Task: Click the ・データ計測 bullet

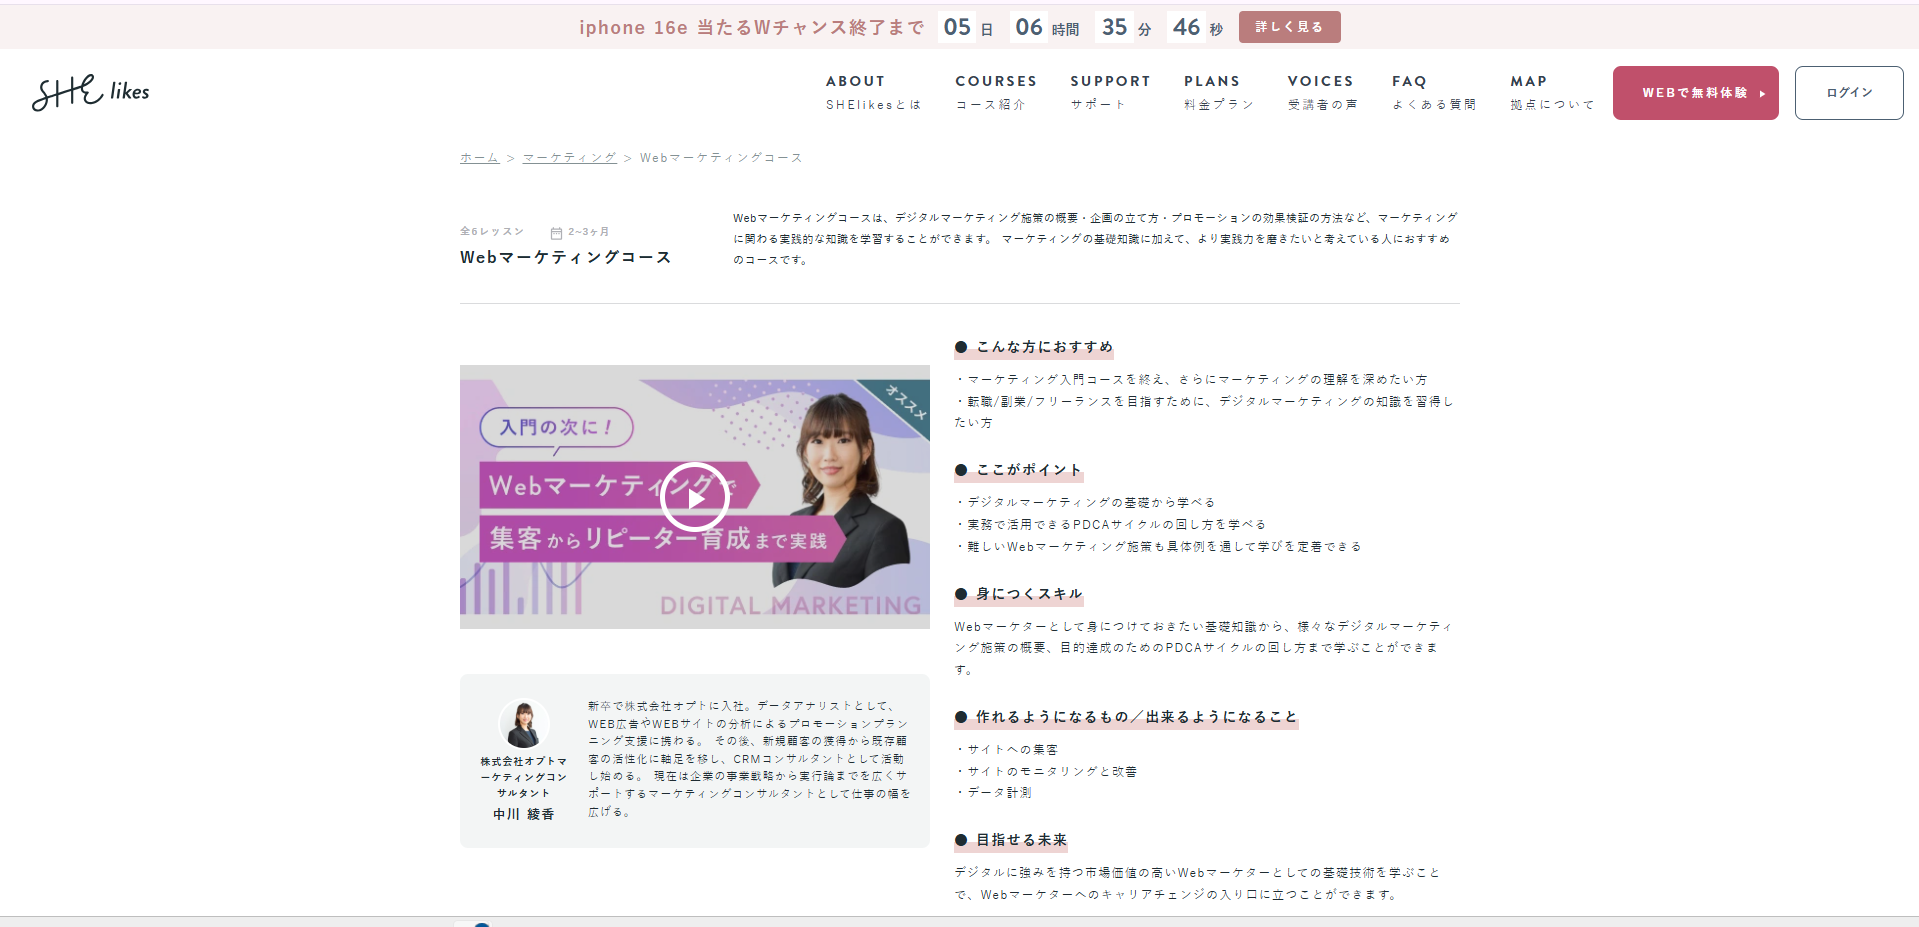Action: (993, 792)
